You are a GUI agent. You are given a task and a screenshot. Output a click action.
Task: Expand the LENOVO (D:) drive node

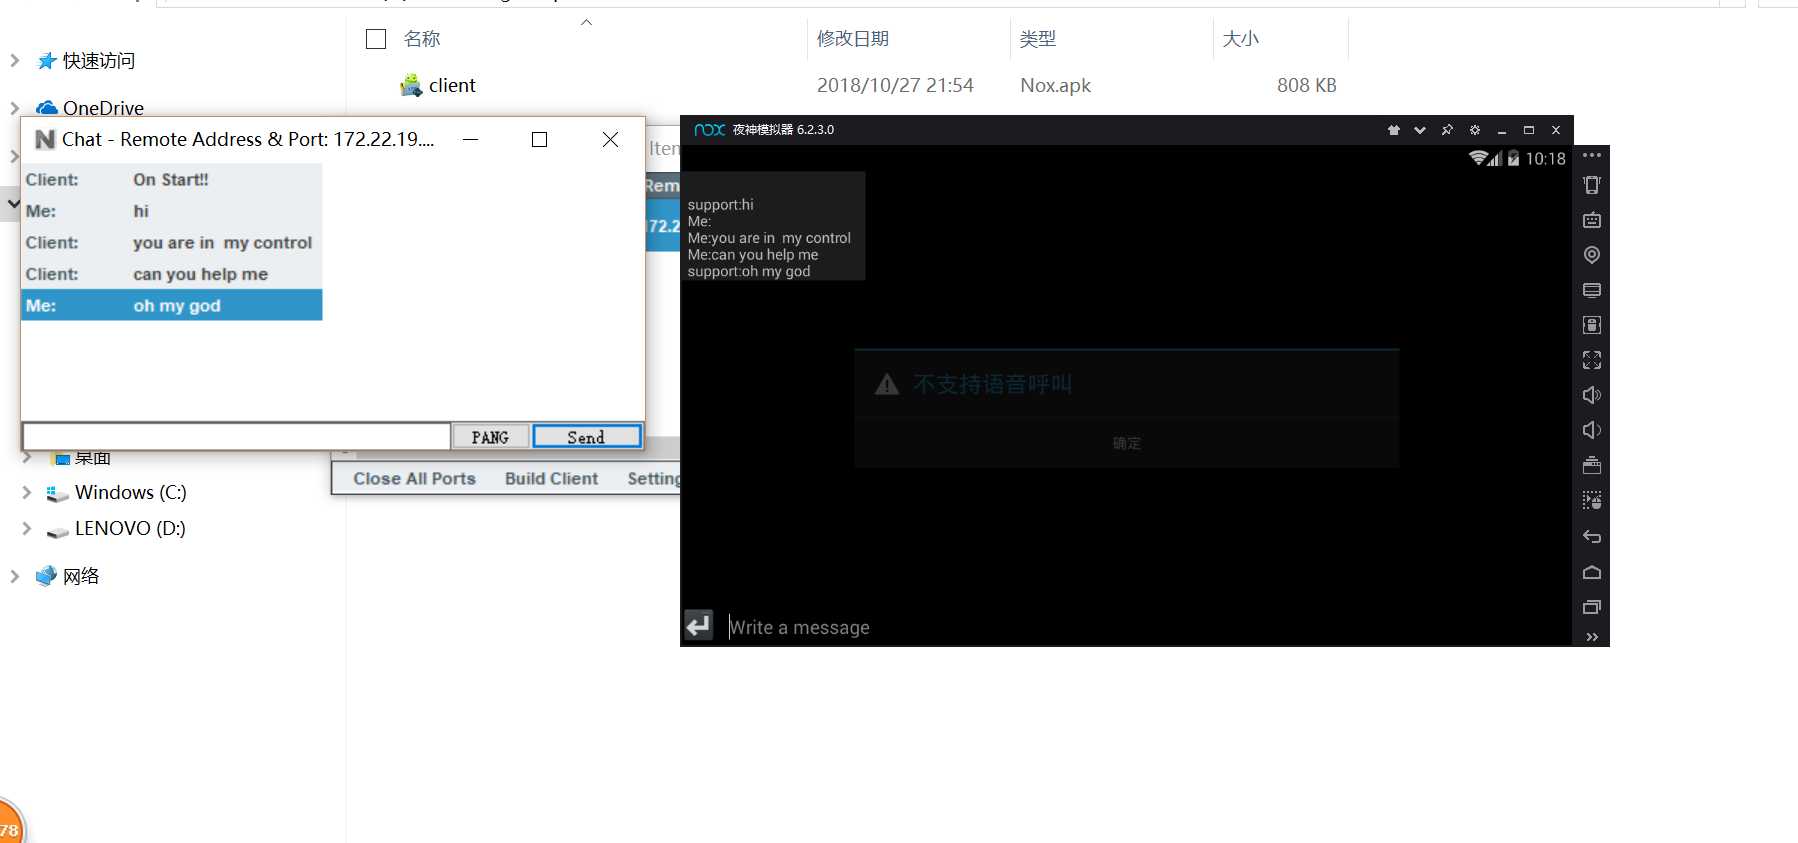[27, 528]
